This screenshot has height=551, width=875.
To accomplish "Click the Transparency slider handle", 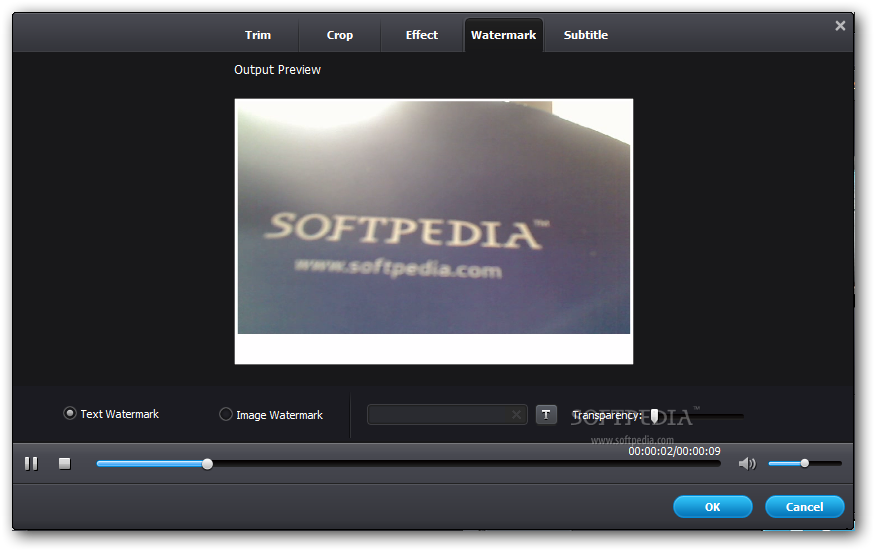I will pos(654,416).
